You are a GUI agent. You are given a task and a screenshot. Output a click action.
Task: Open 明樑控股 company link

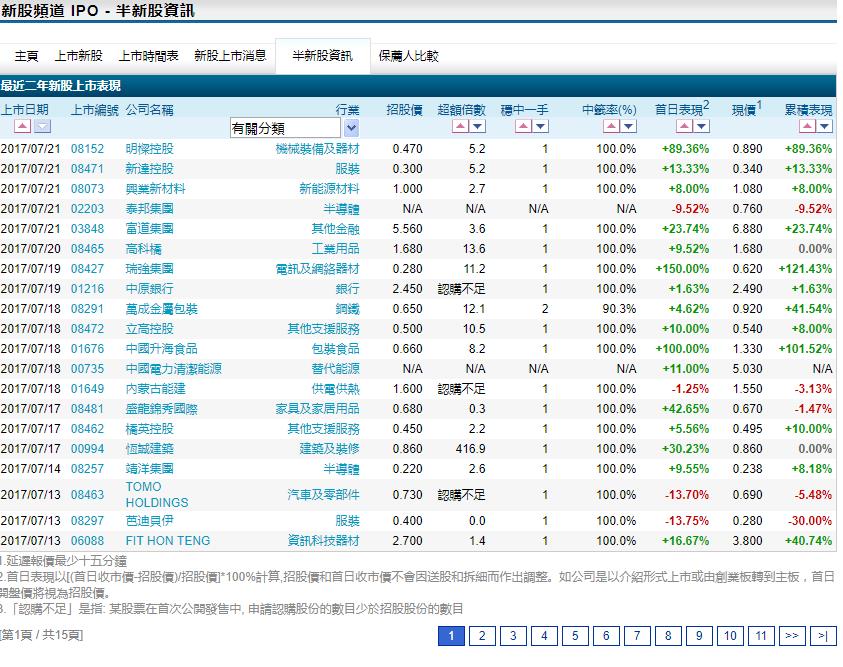(x=149, y=149)
